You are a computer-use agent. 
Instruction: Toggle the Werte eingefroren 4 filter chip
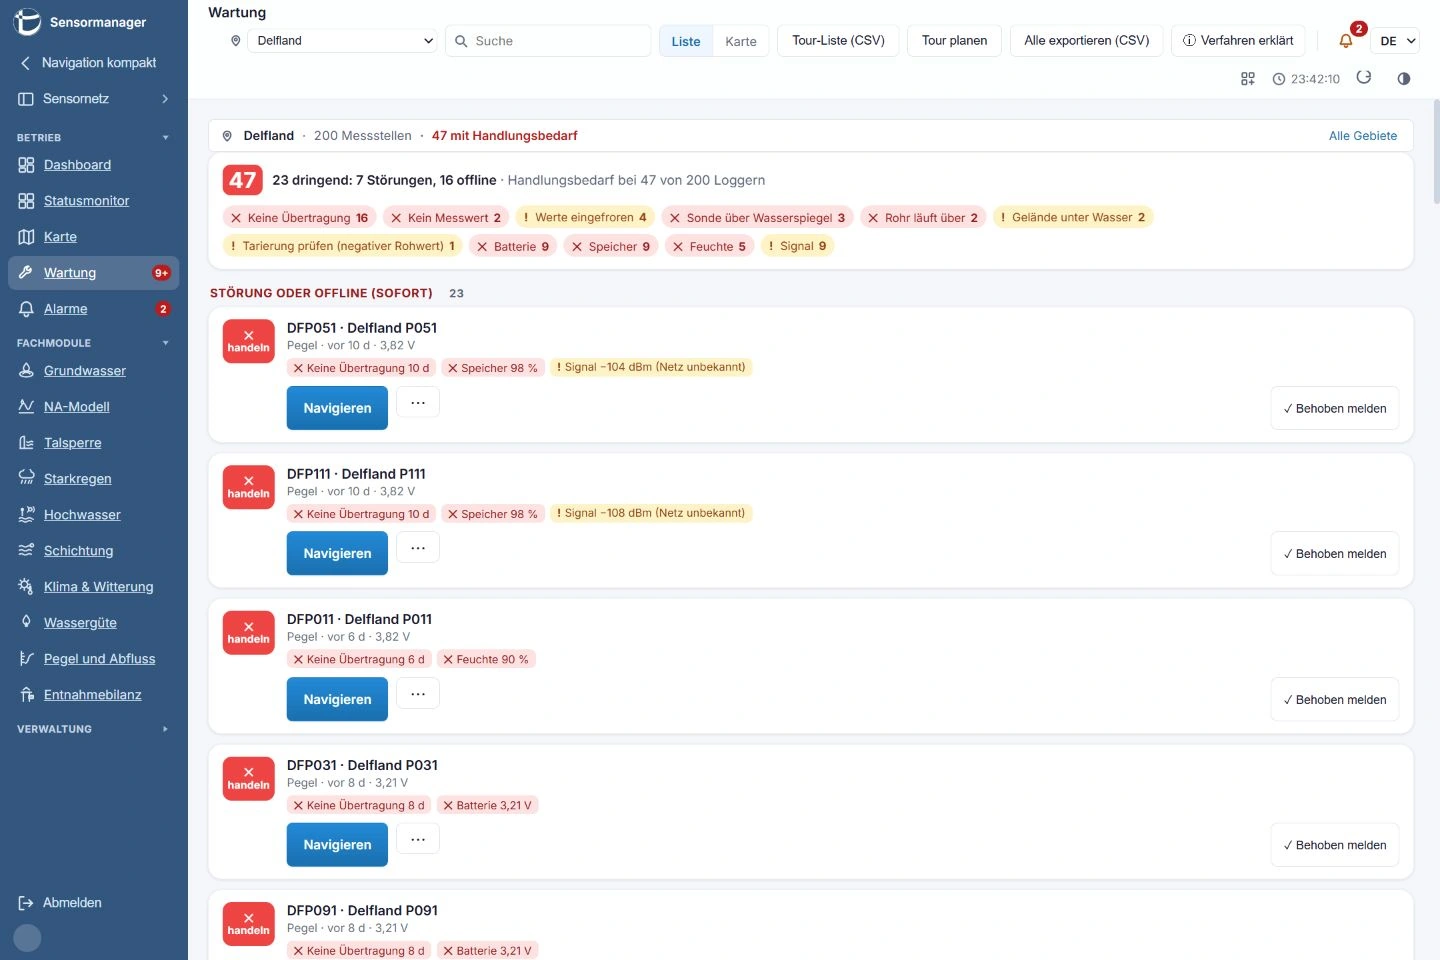[585, 218]
